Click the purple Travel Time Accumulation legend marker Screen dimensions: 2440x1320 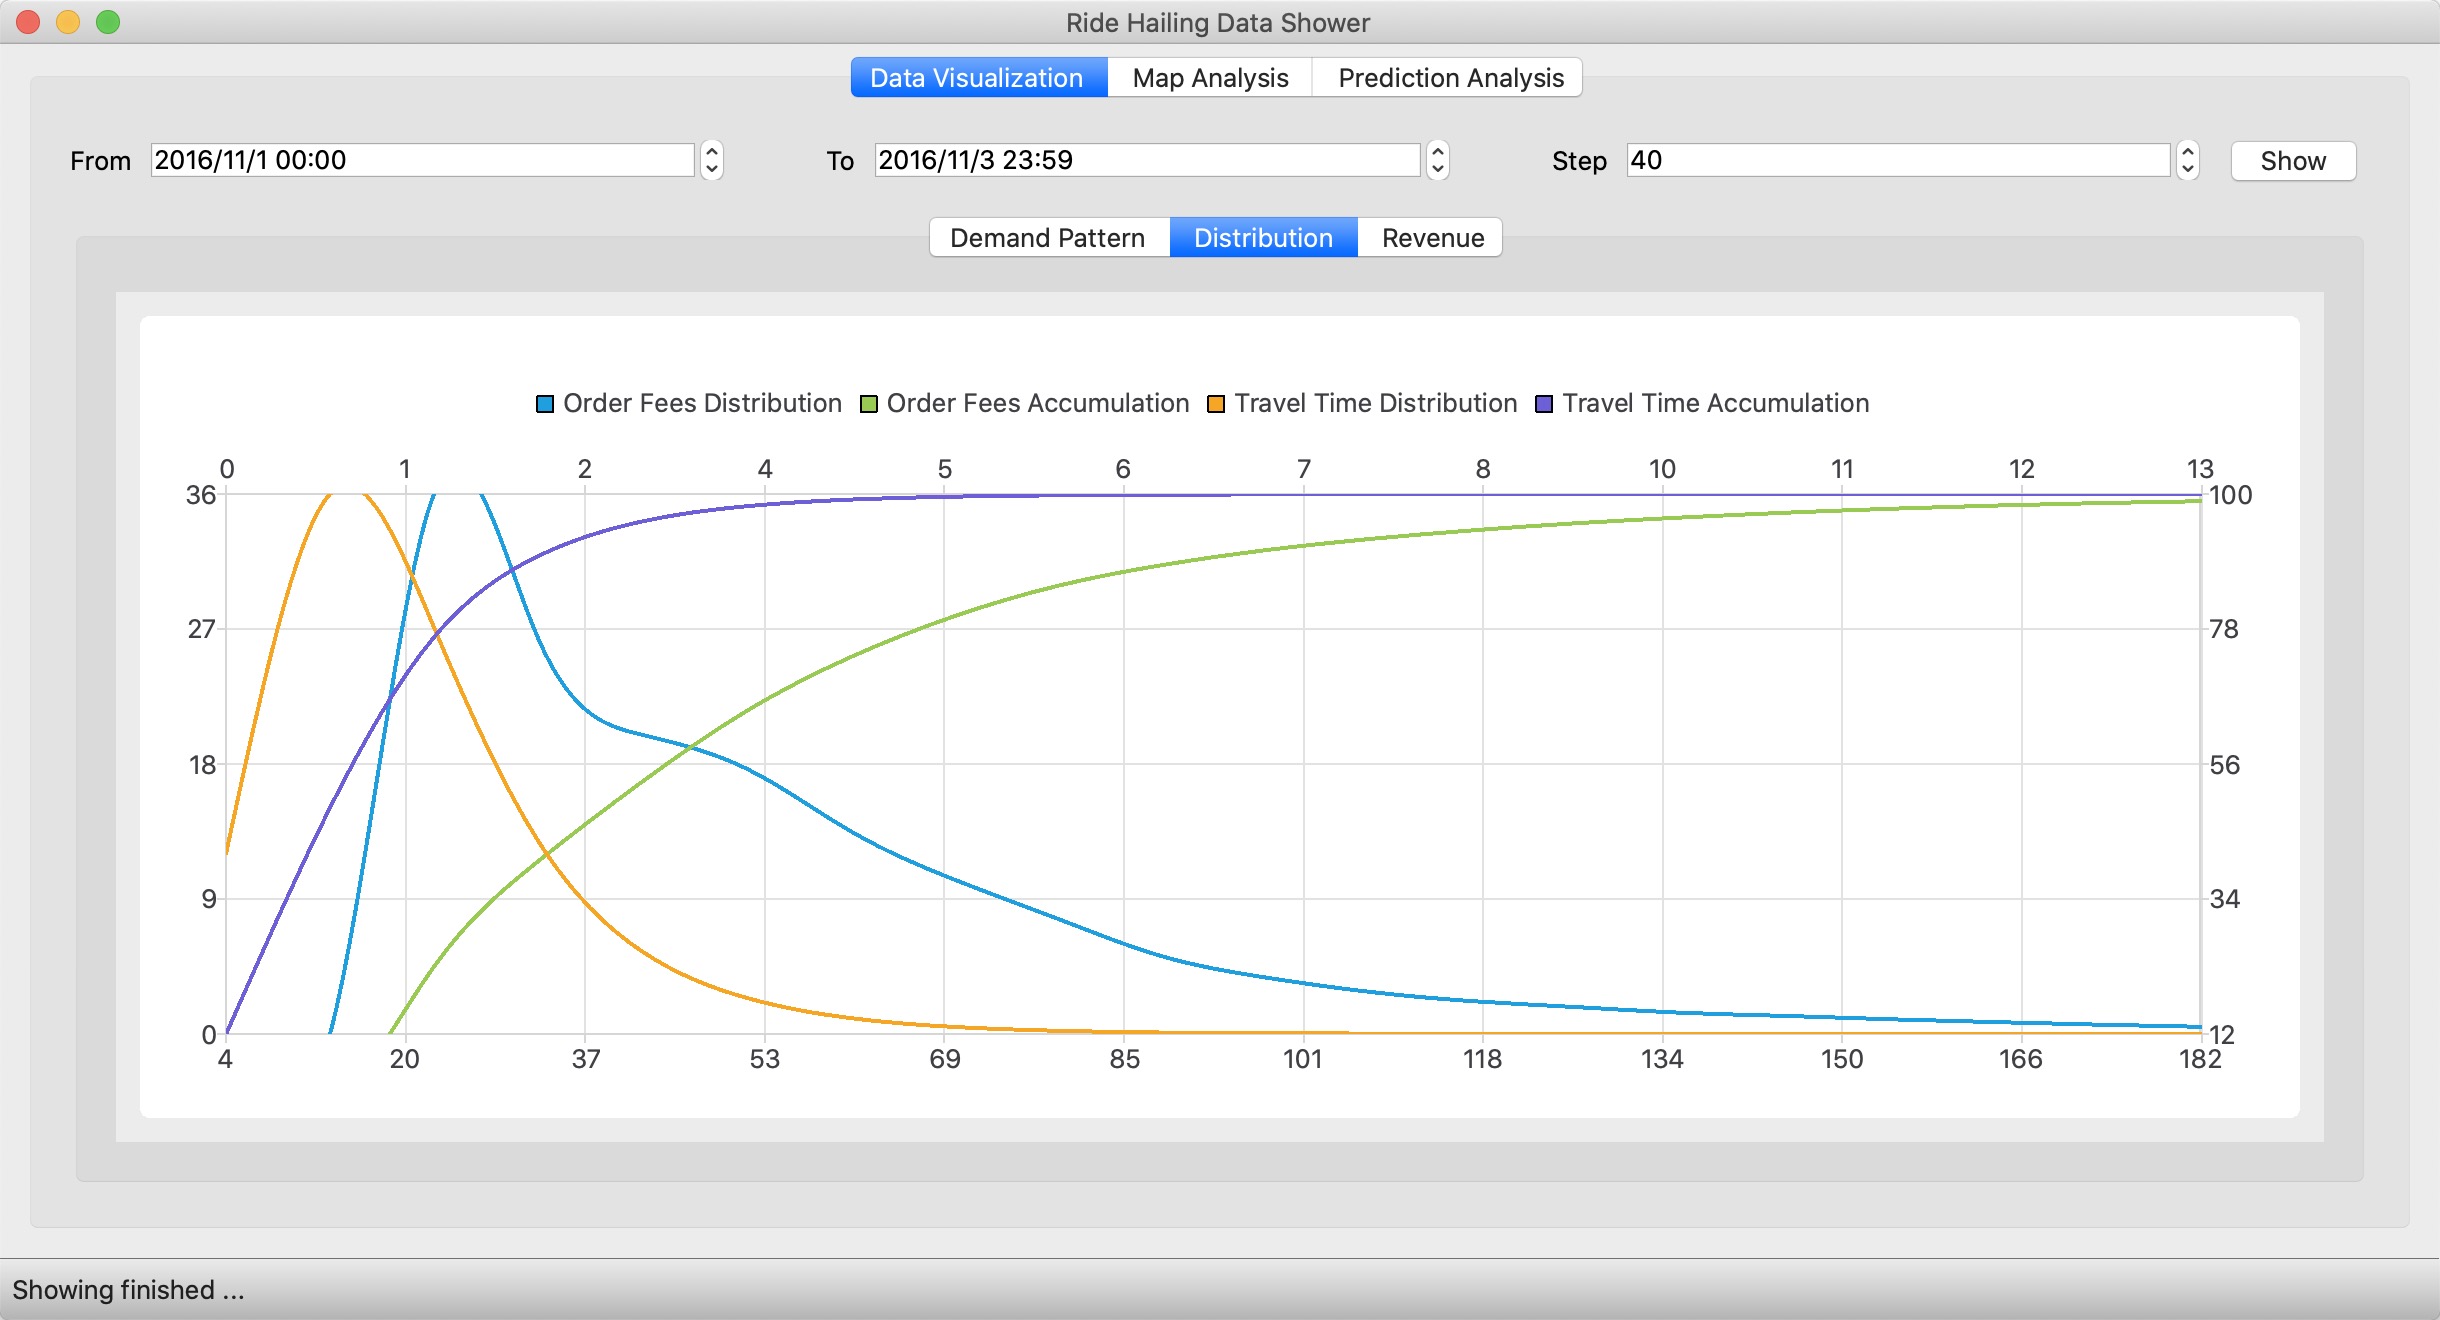(1544, 404)
